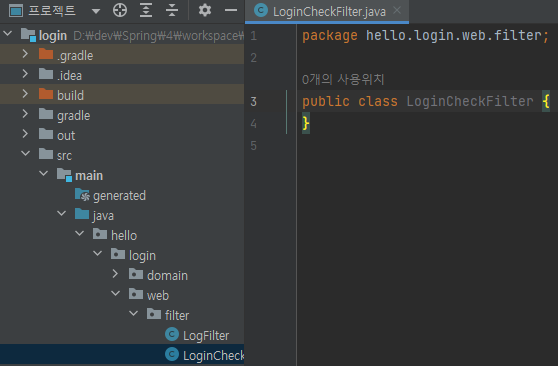Viewport: 558px width, 366px height.
Task: Click line number 3 in gutter
Action: [x=253, y=102]
